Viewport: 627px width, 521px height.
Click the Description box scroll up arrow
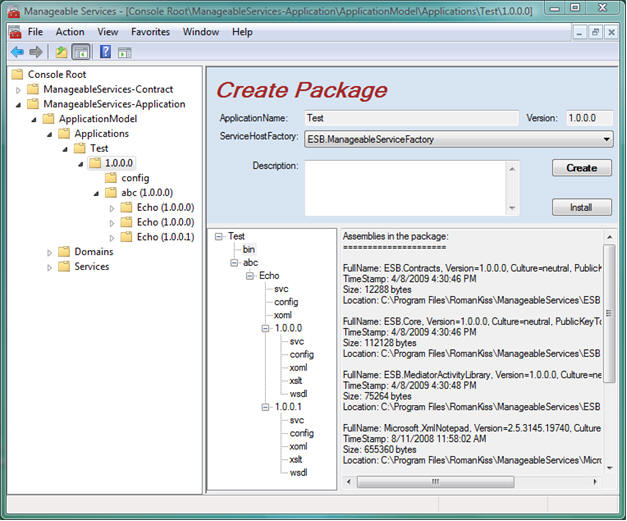point(512,169)
